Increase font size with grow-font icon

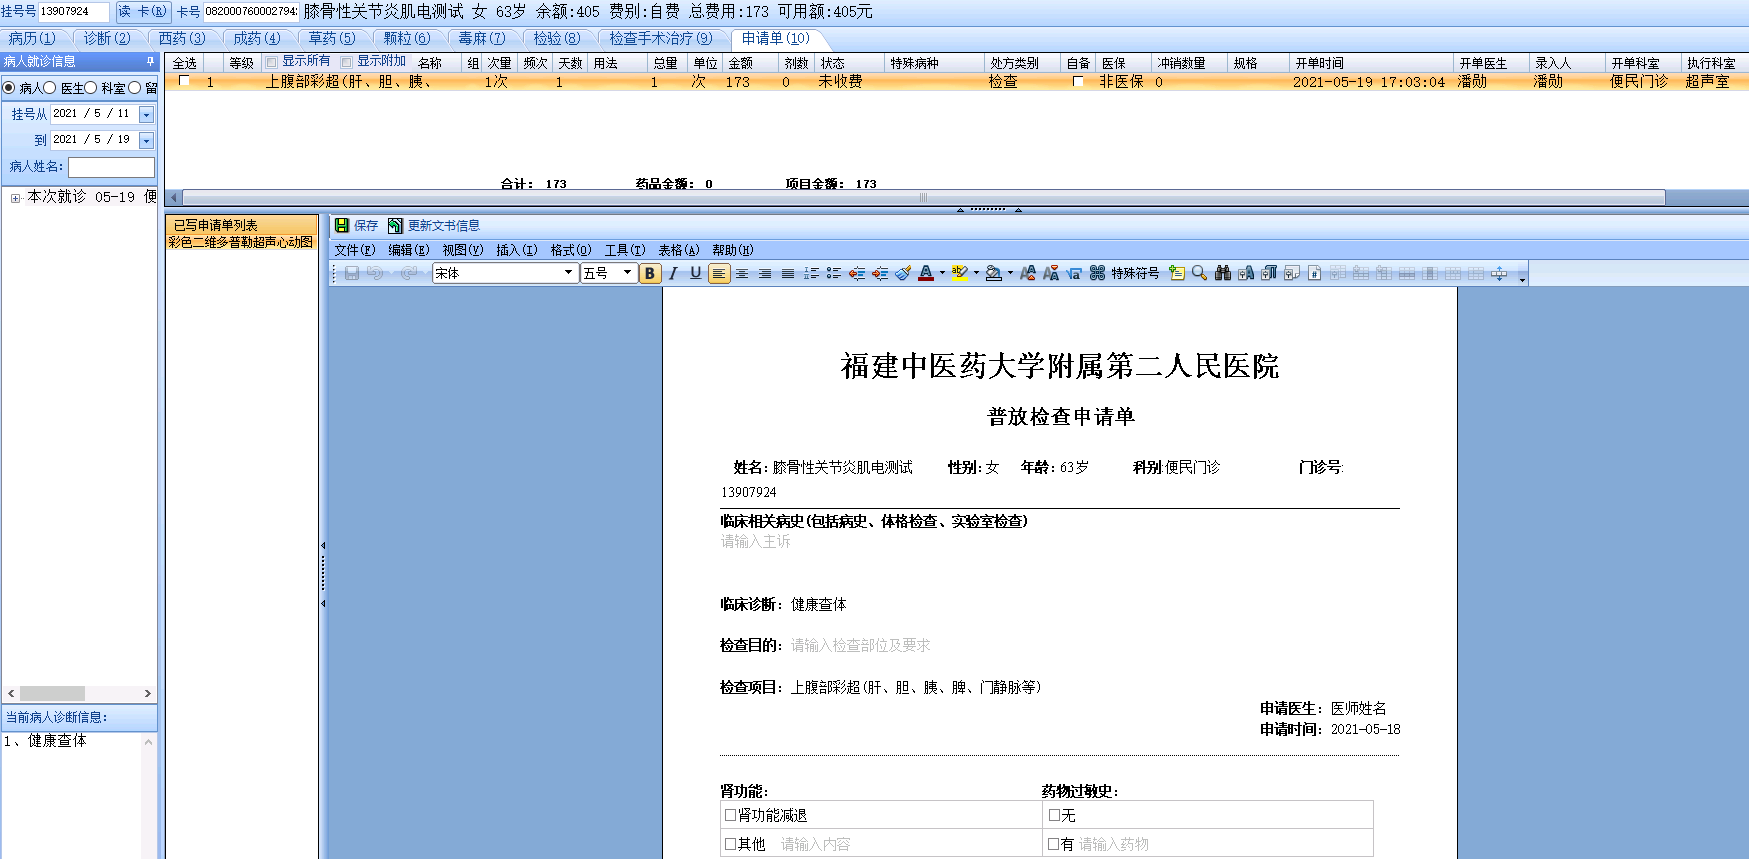[x=1028, y=273]
